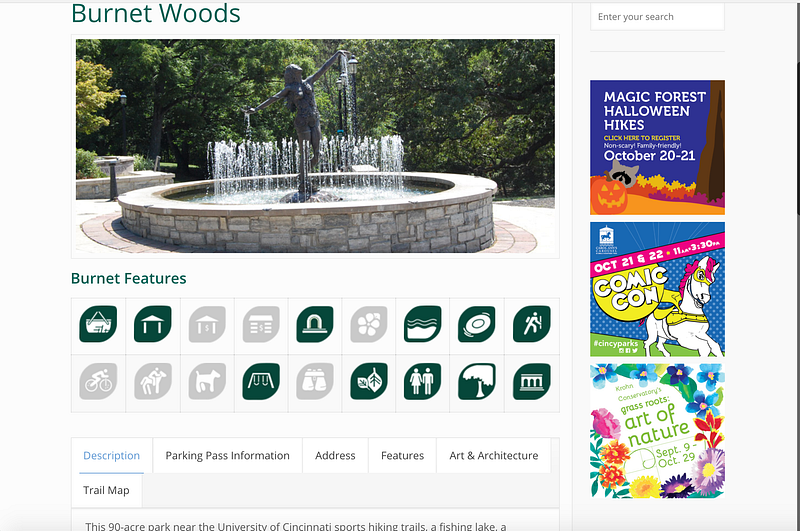800x531 pixels.
Task: Switch to Parking Pass Information tab
Action: [228, 456]
